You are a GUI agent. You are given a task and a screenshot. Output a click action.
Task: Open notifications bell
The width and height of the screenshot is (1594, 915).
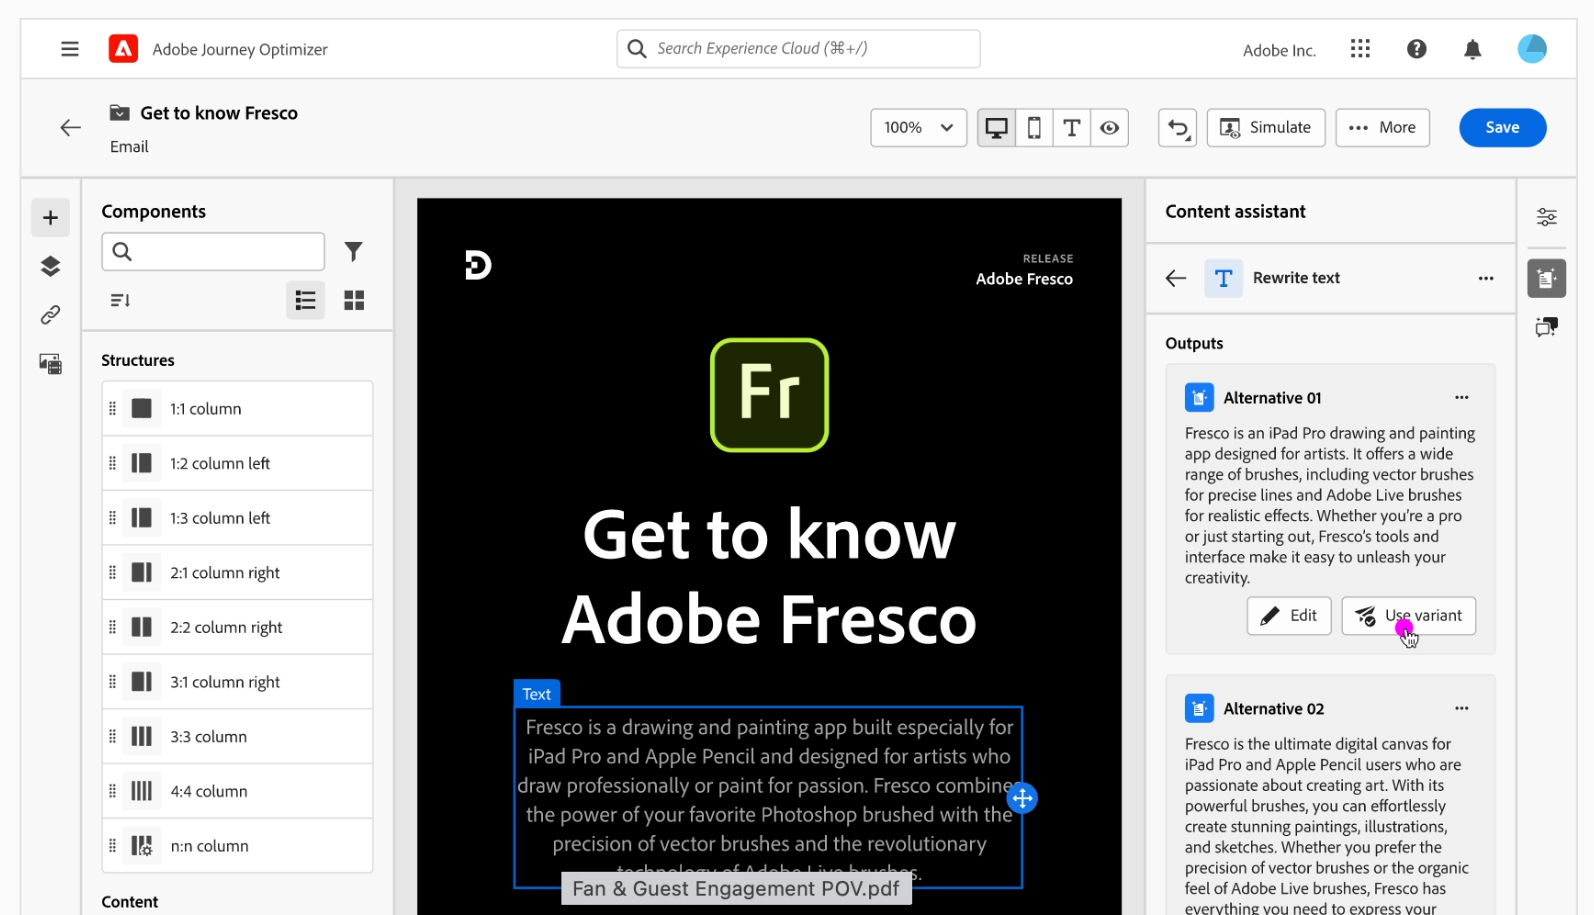click(x=1472, y=49)
